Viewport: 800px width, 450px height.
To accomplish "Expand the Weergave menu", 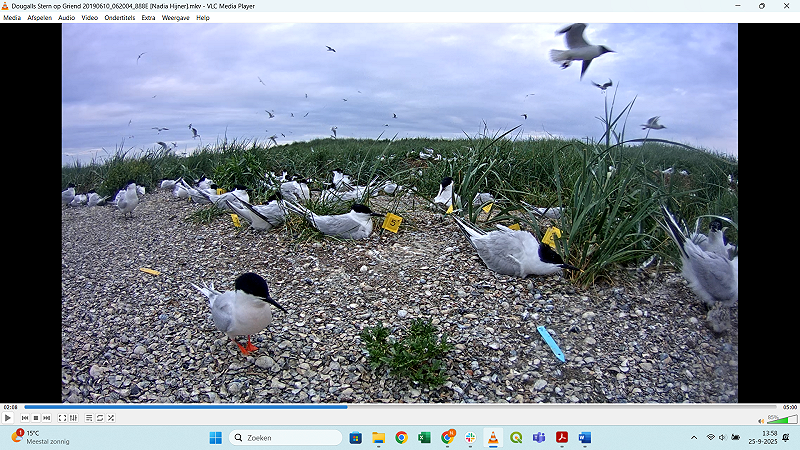I will [176, 18].
